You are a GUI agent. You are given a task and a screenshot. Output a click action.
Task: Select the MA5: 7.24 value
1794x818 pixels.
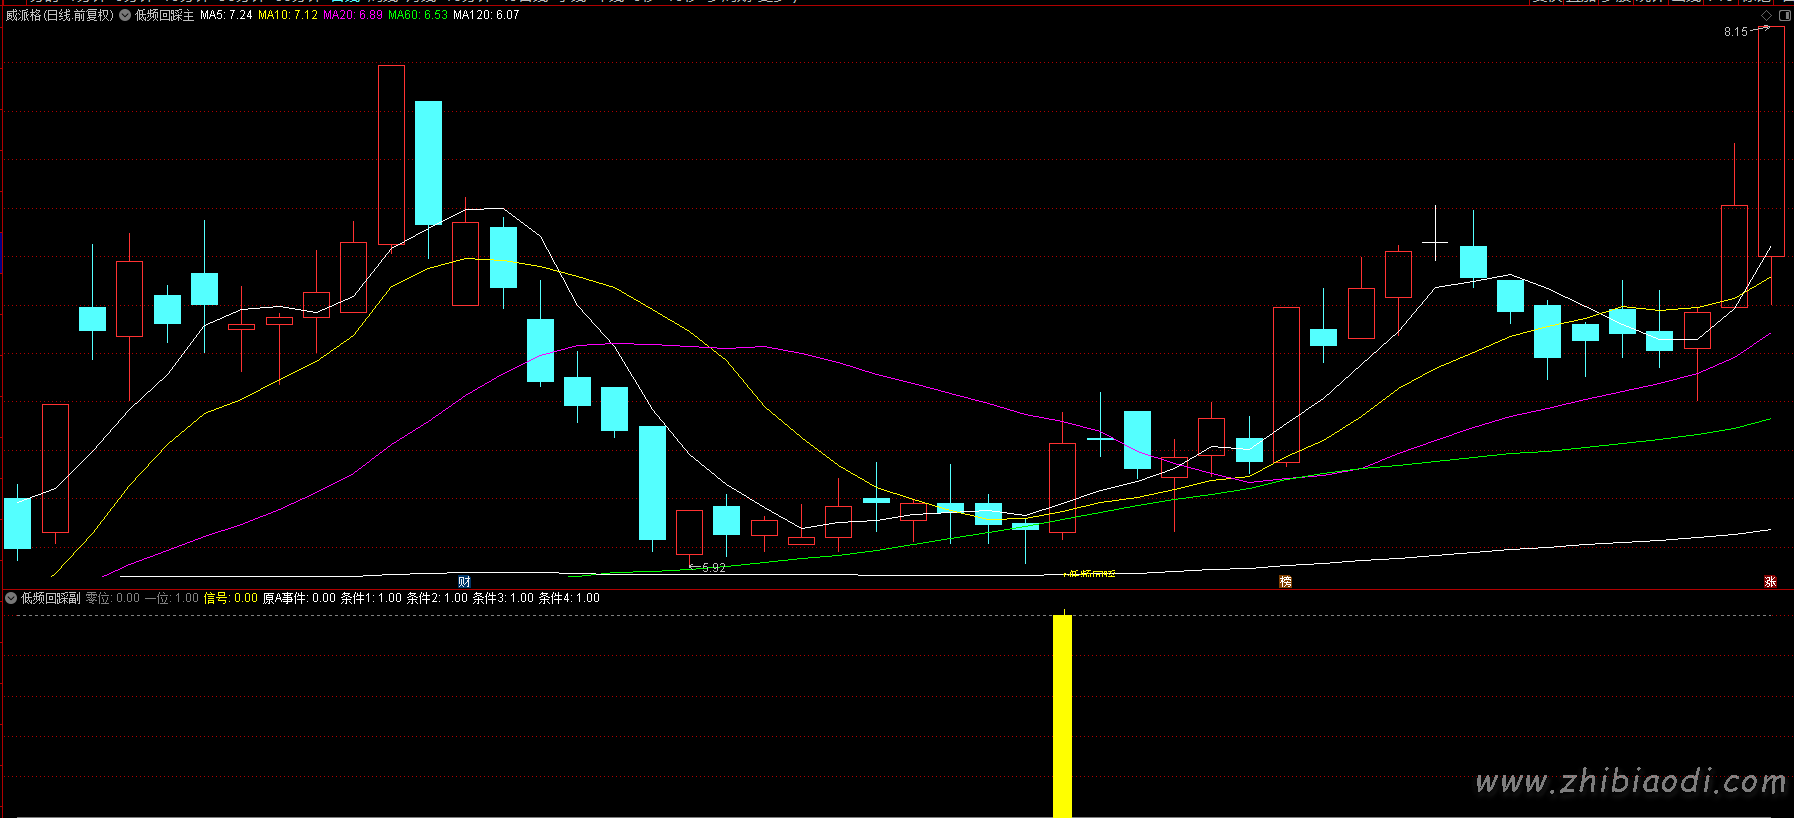[x=226, y=16]
